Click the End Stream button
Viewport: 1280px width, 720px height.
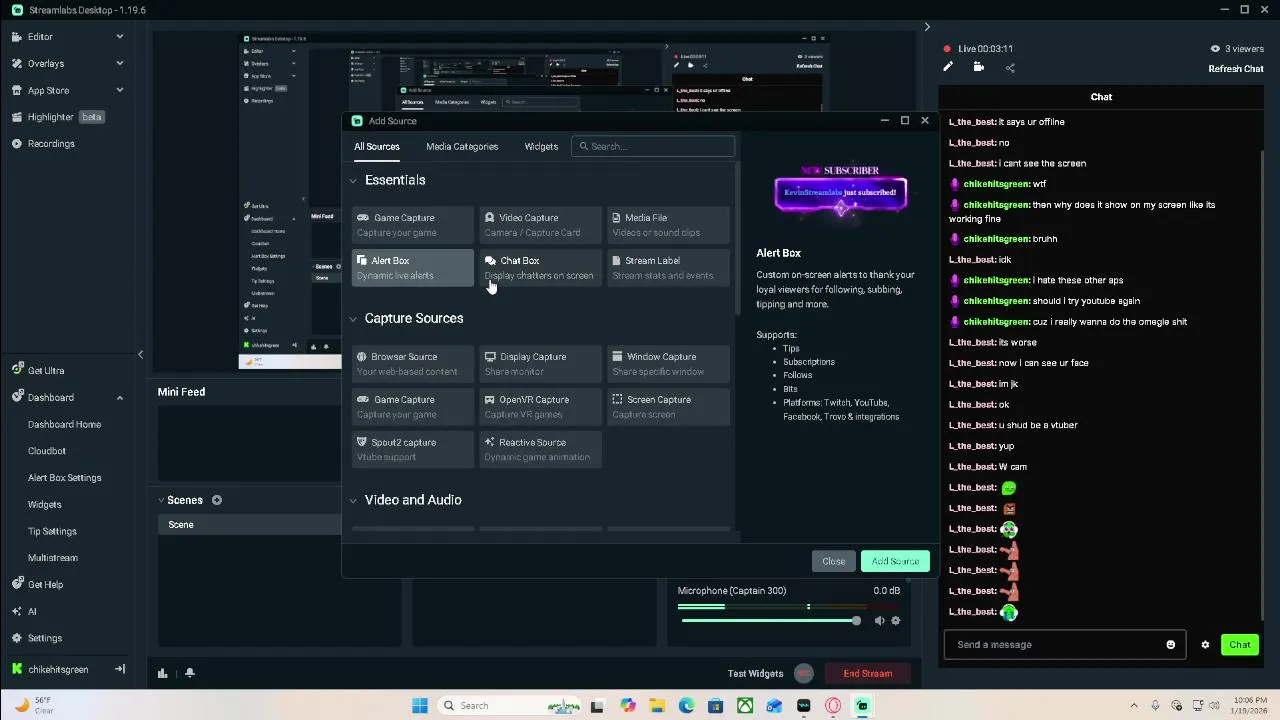pos(868,674)
